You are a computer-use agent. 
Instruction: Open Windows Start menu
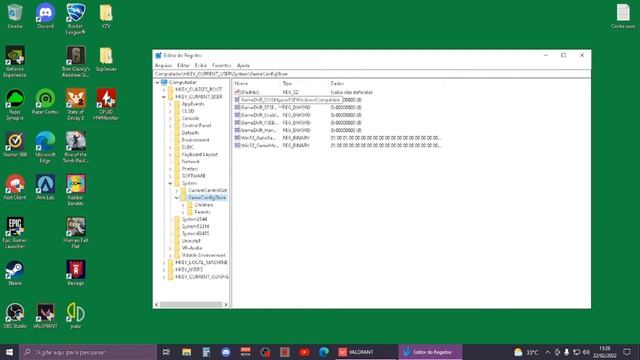point(9,352)
